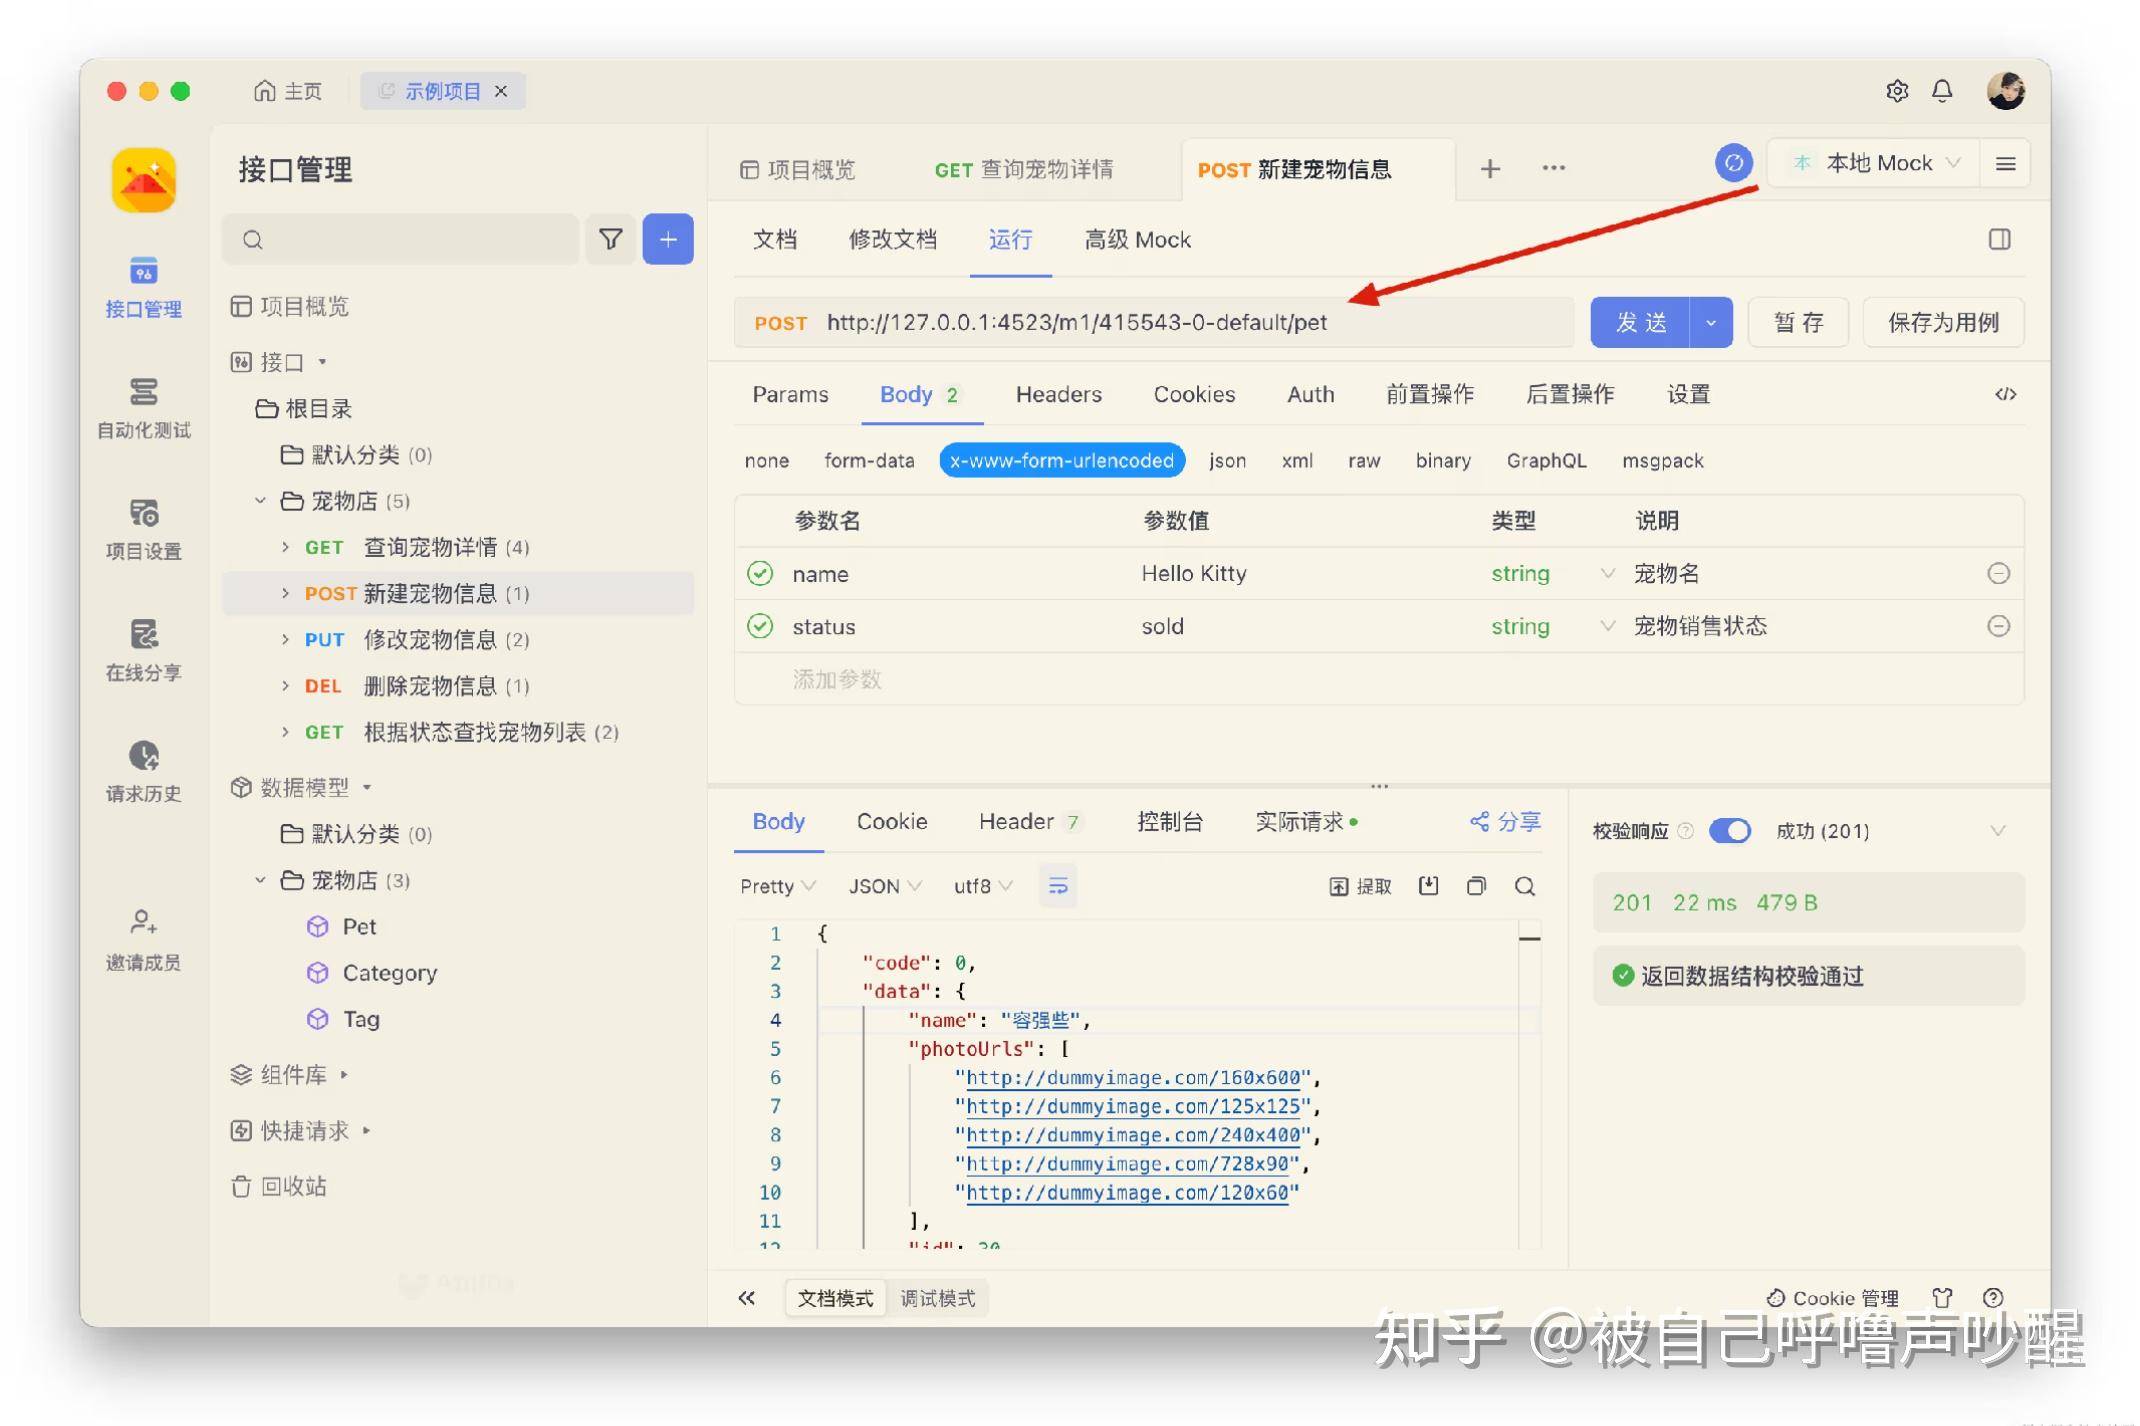The height and width of the screenshot is (1426, 2140).
Task: Click the 分享 share link
Action: (x=1505, y=821)
